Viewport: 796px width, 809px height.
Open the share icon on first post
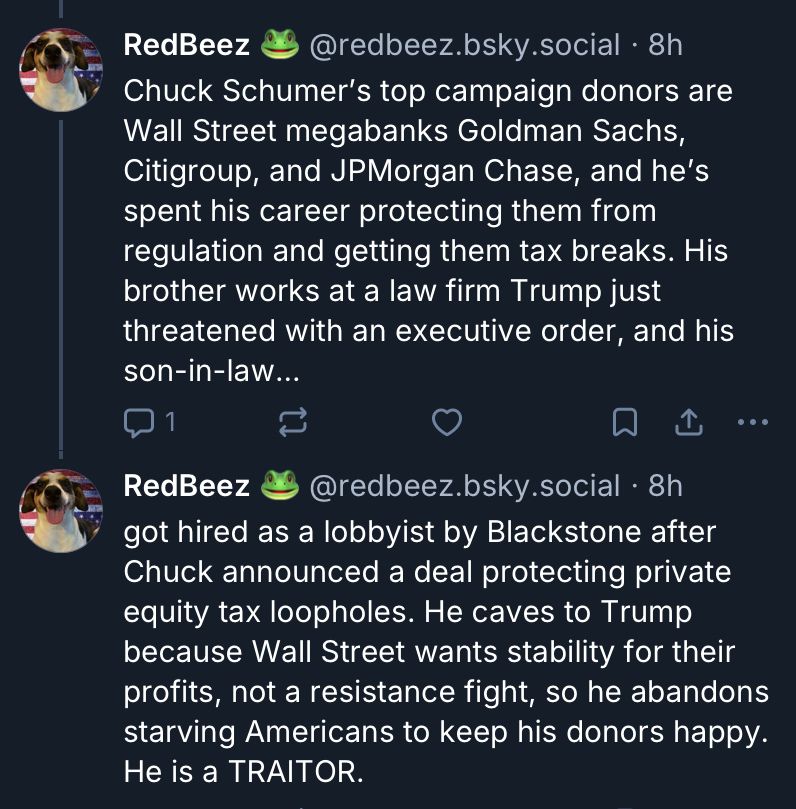[688, 424]
